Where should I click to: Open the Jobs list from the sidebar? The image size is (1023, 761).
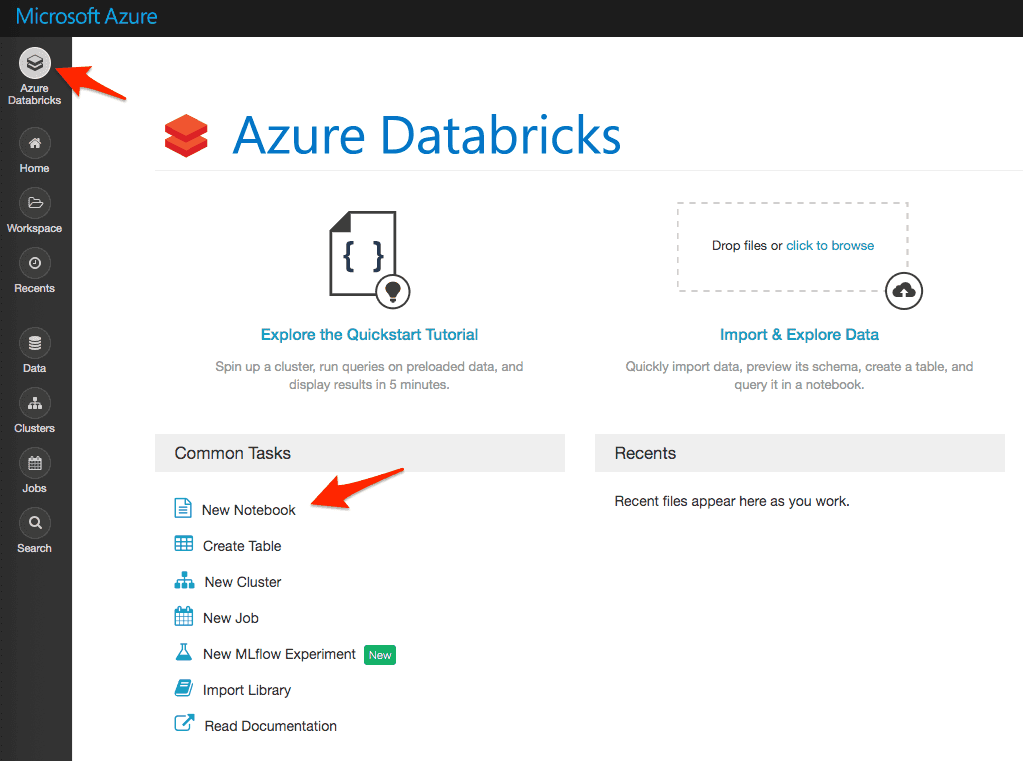tap(34, 465)
